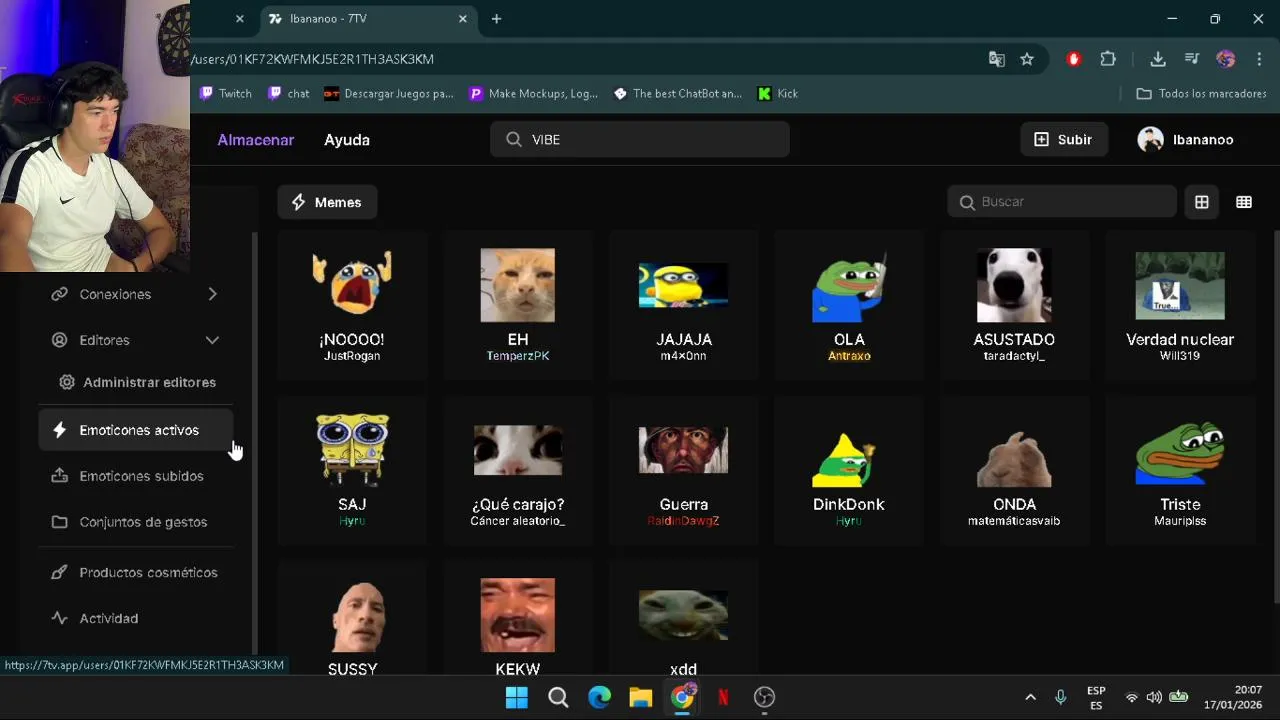The height and width of the screenshot is (720, 1280).
Task: Open Administrar editores gear icon
Action: tap(67, 382)
